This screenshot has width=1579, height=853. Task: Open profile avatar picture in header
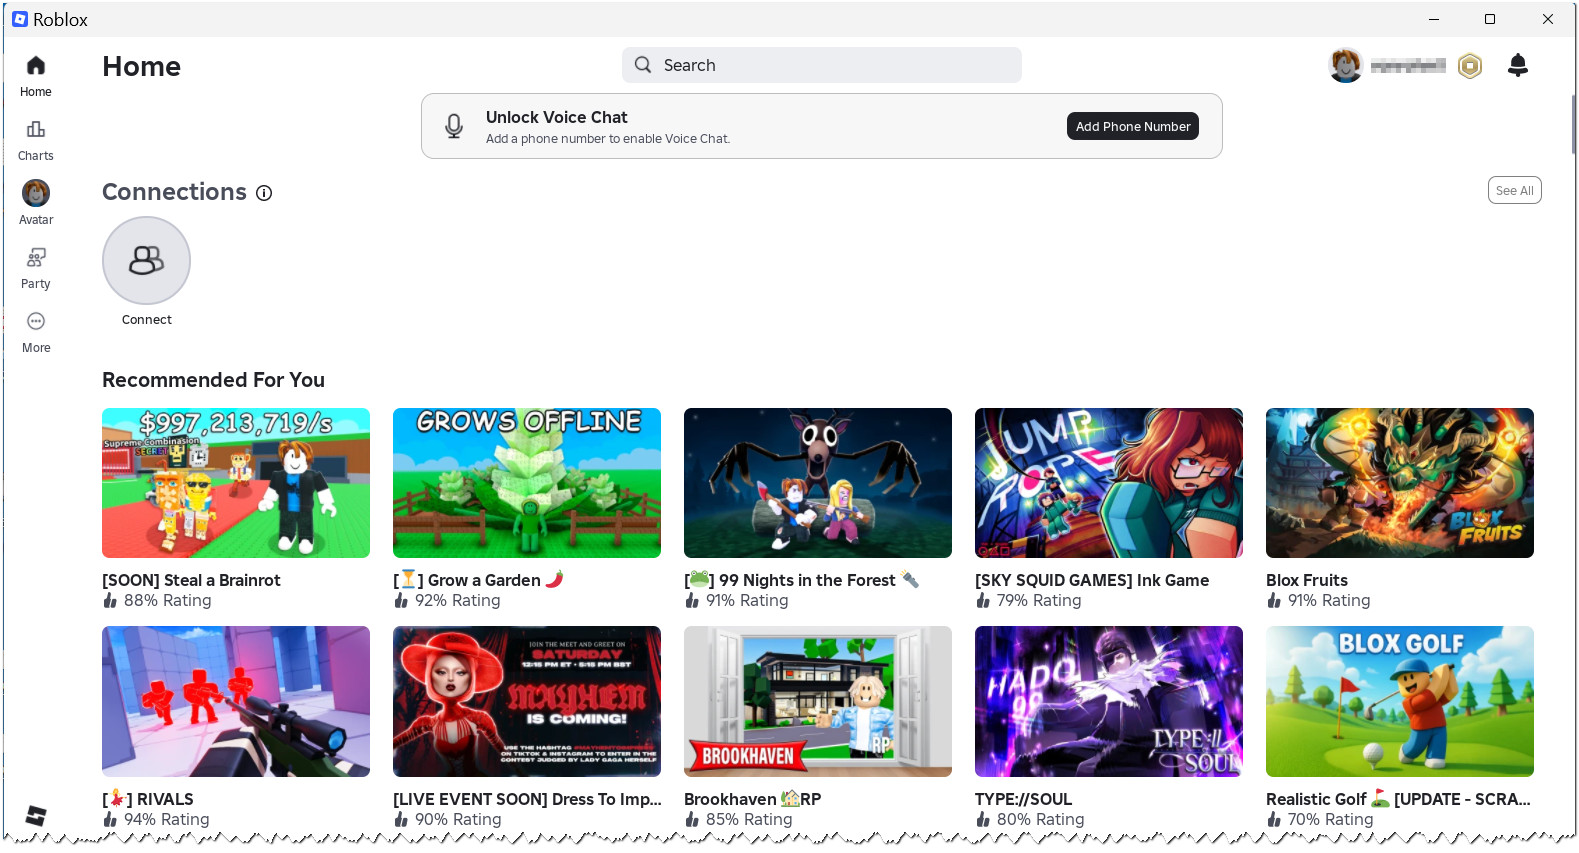point(1345,66)
